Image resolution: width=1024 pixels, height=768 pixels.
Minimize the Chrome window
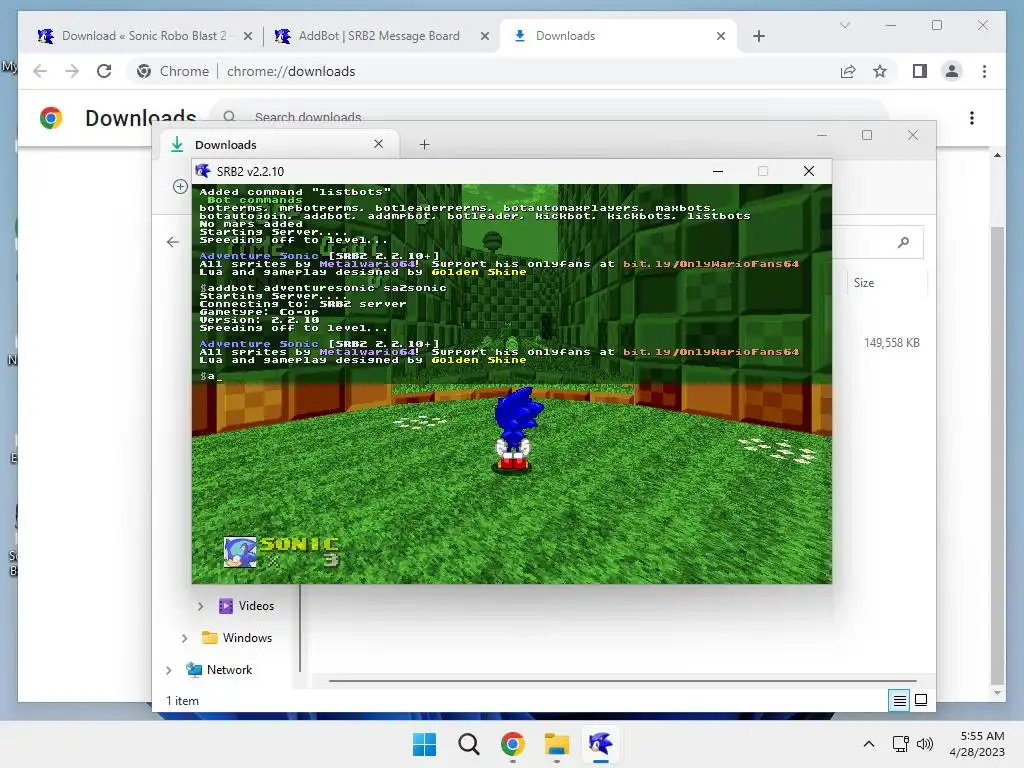(x=891, y=25)
